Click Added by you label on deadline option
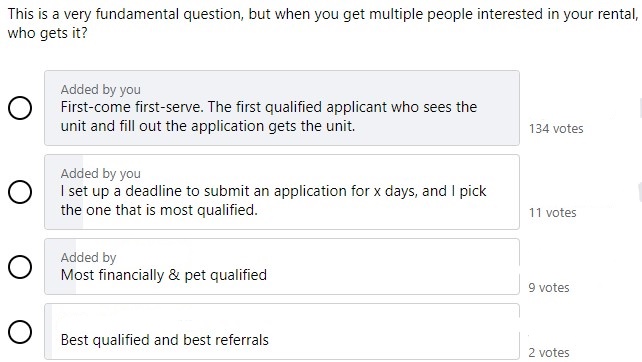Image resolution: width=642 pixels, height=362 pixels. pyautogui.click(x=101, y=173)
